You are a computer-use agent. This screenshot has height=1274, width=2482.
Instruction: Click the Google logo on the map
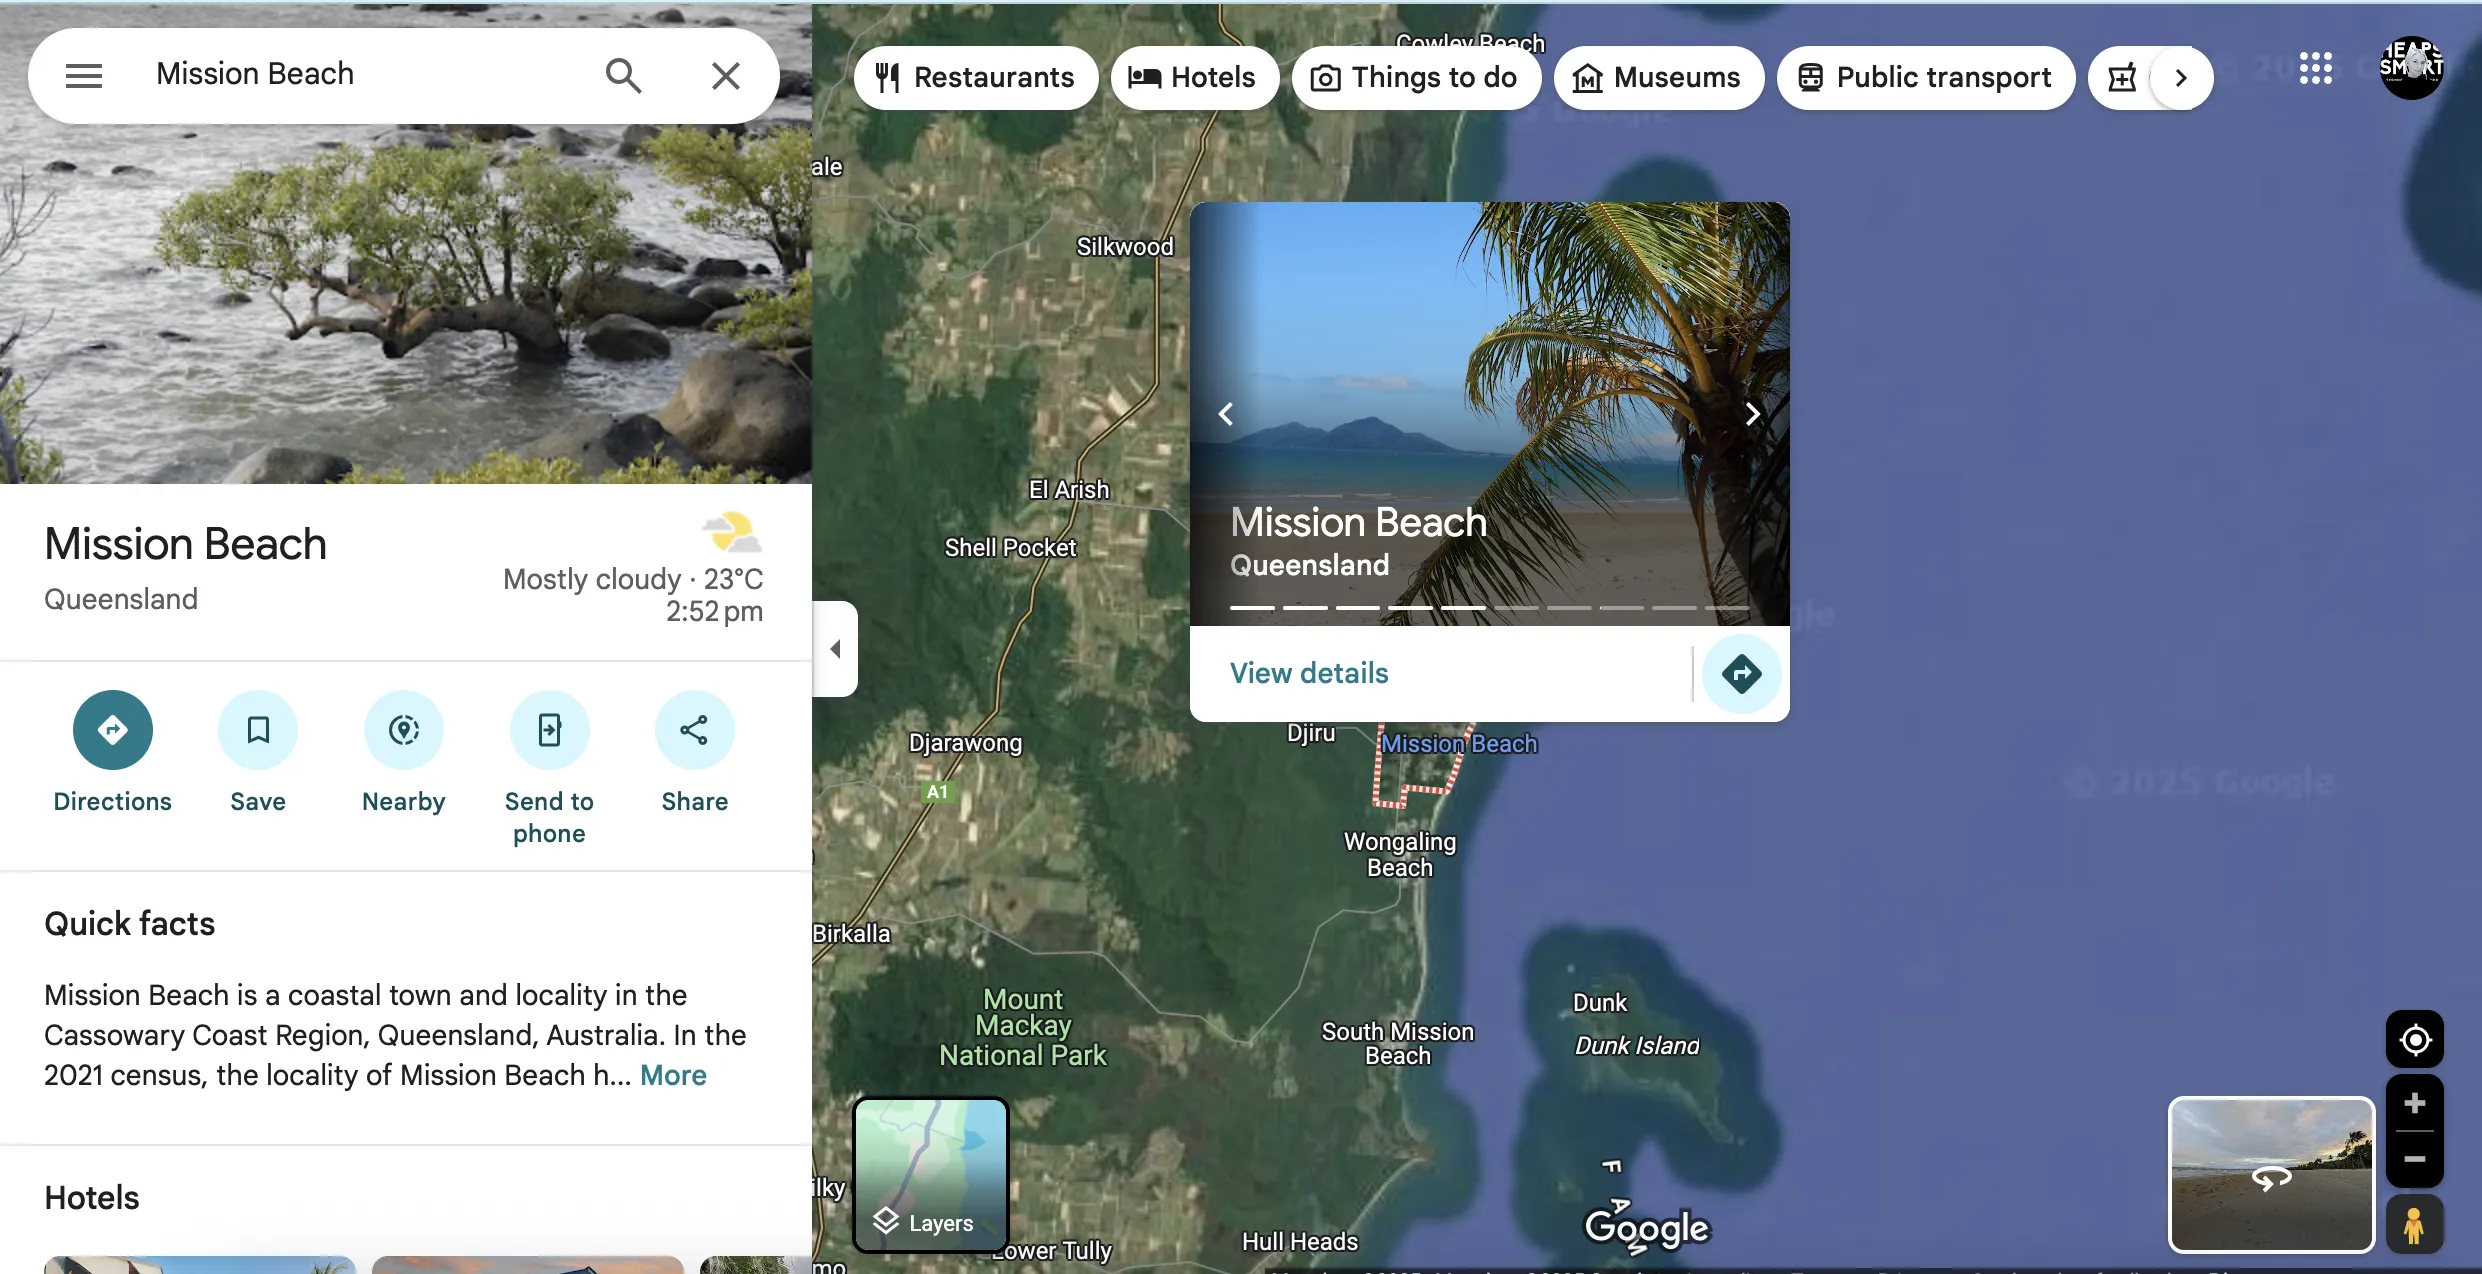(x=1647, y=1229)
